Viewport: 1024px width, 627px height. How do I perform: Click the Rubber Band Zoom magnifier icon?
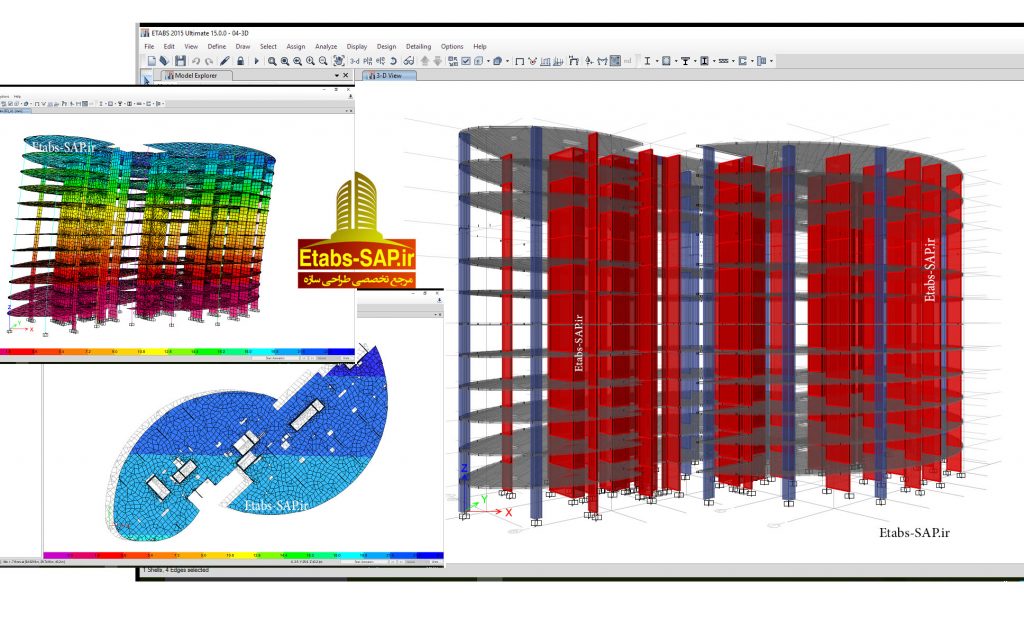tap(272, 61)
